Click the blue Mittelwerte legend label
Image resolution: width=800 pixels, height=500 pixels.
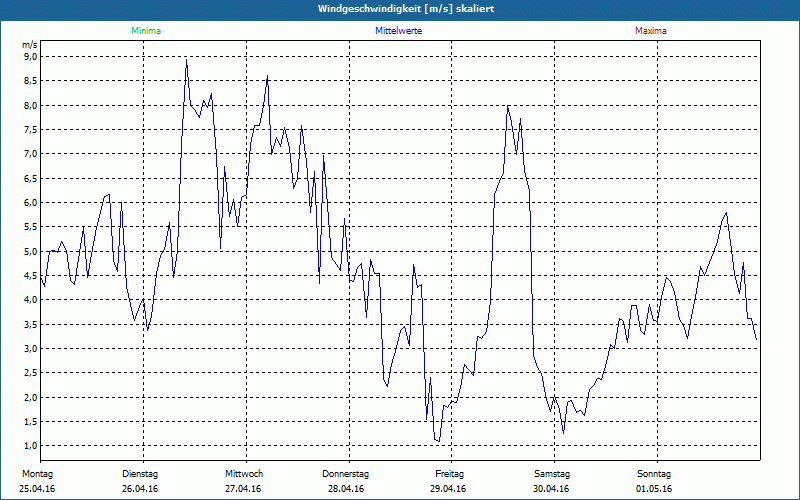(398, 31)
